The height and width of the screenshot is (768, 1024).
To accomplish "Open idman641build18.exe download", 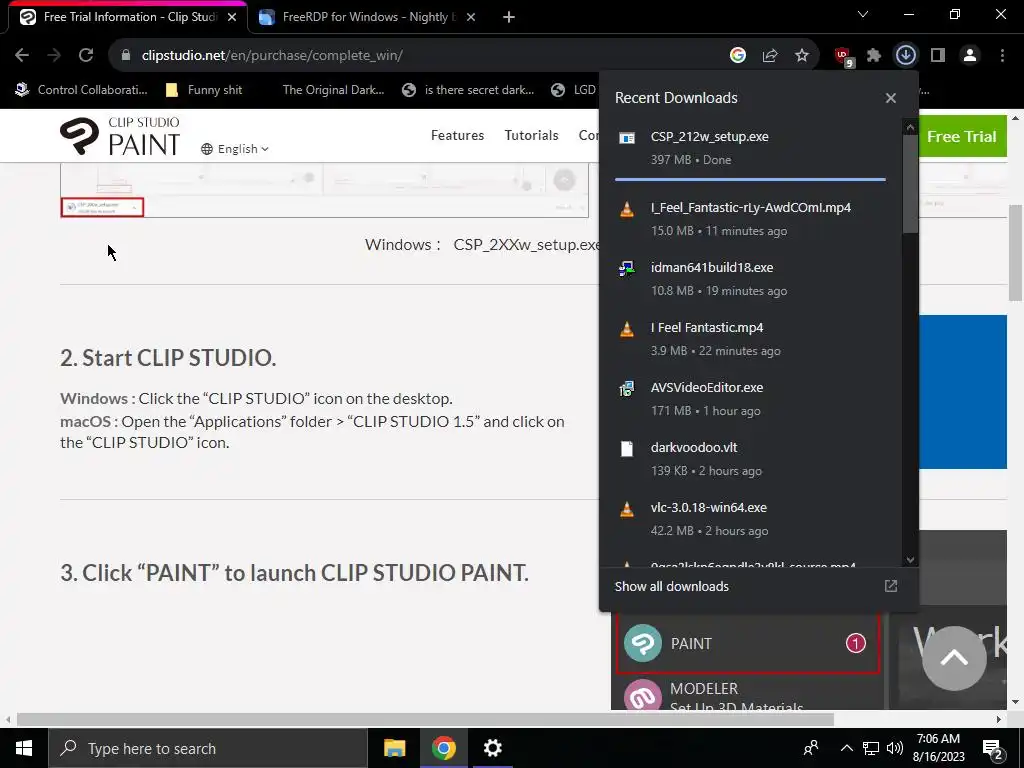I will point(750,279).
